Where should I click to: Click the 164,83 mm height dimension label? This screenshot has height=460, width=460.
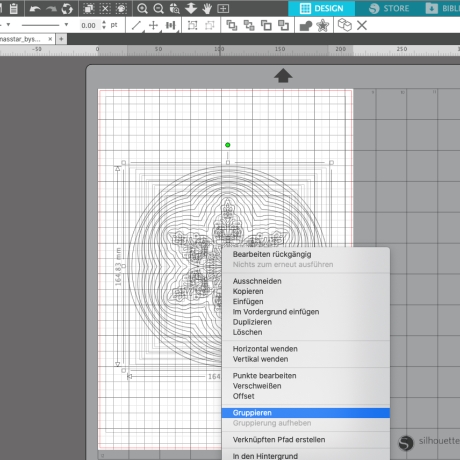coord(118,267)
